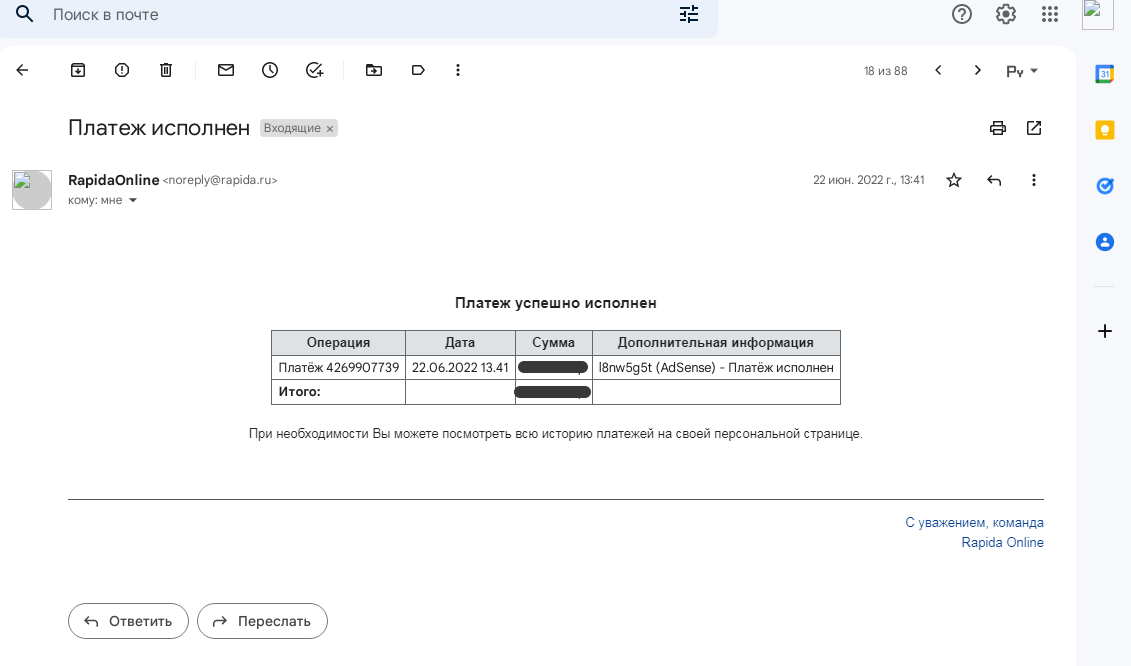Screen dimensions: 1131x666
Task: Go back to the inbox list
Action: tap(22, 70)
